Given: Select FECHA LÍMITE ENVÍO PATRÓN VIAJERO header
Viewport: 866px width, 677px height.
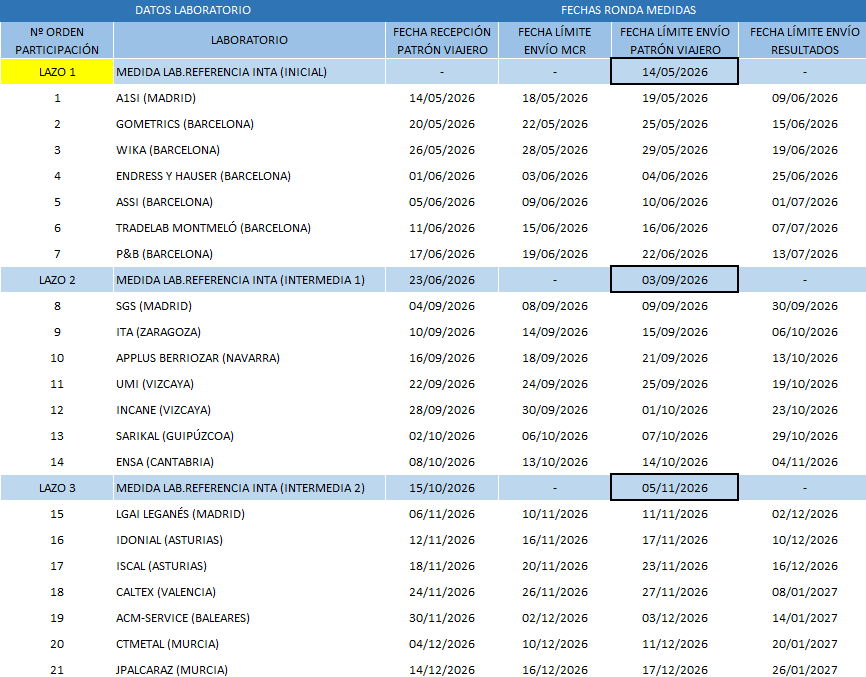Looking at the screenshot, I should click(674, 40).
